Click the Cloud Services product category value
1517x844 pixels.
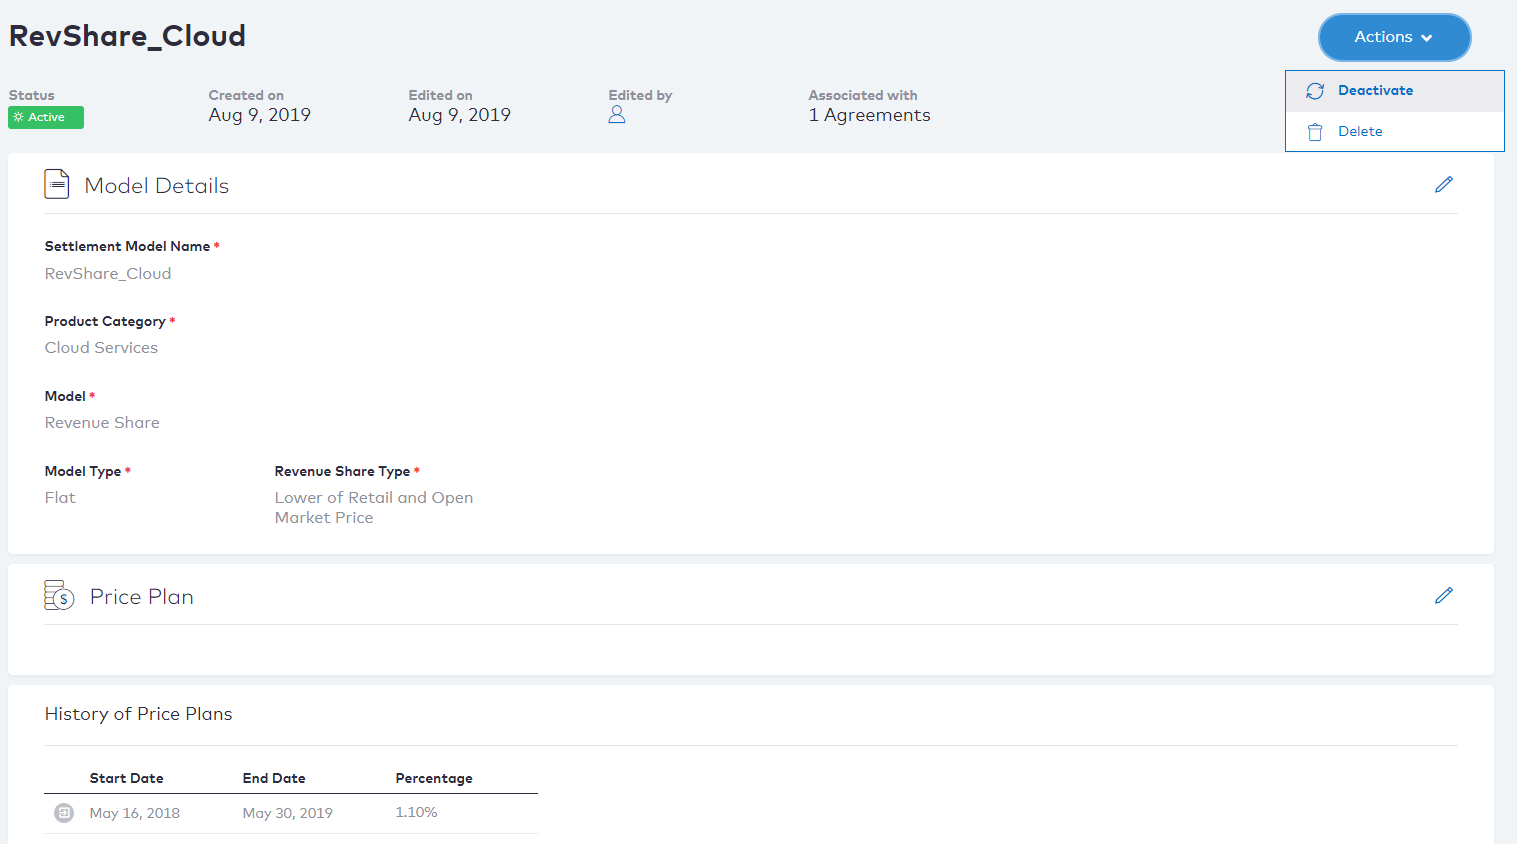pyautogui.click(x=101, y=348)
